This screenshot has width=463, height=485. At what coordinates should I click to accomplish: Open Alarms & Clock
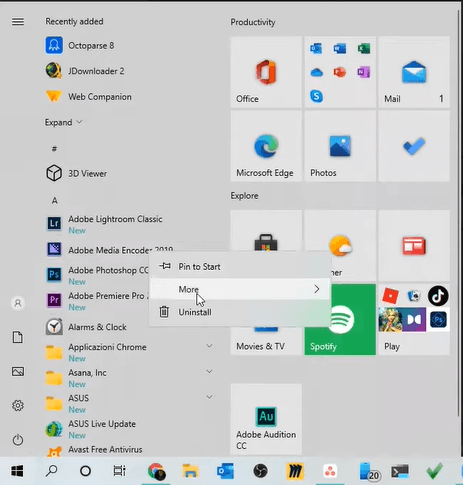click(x=86, y=327)
